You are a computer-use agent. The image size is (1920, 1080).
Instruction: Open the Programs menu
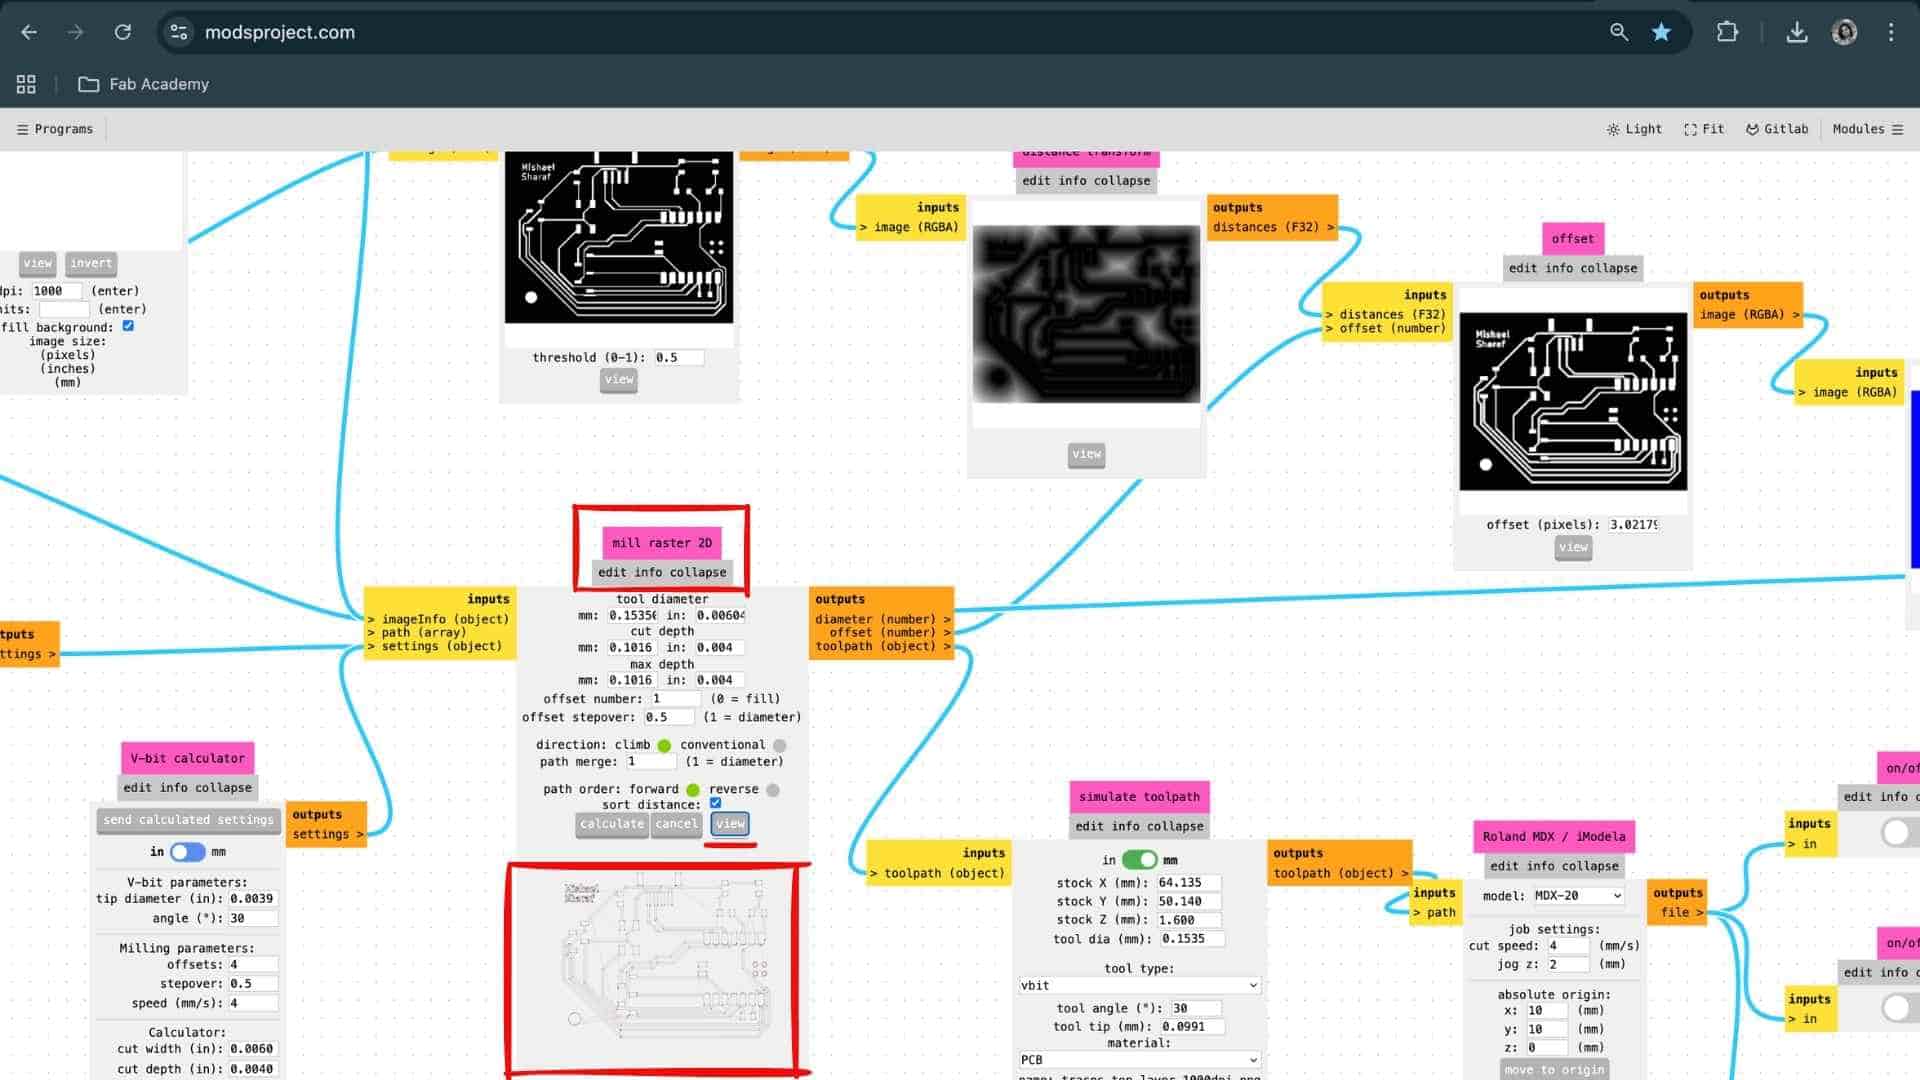[55, 129]
